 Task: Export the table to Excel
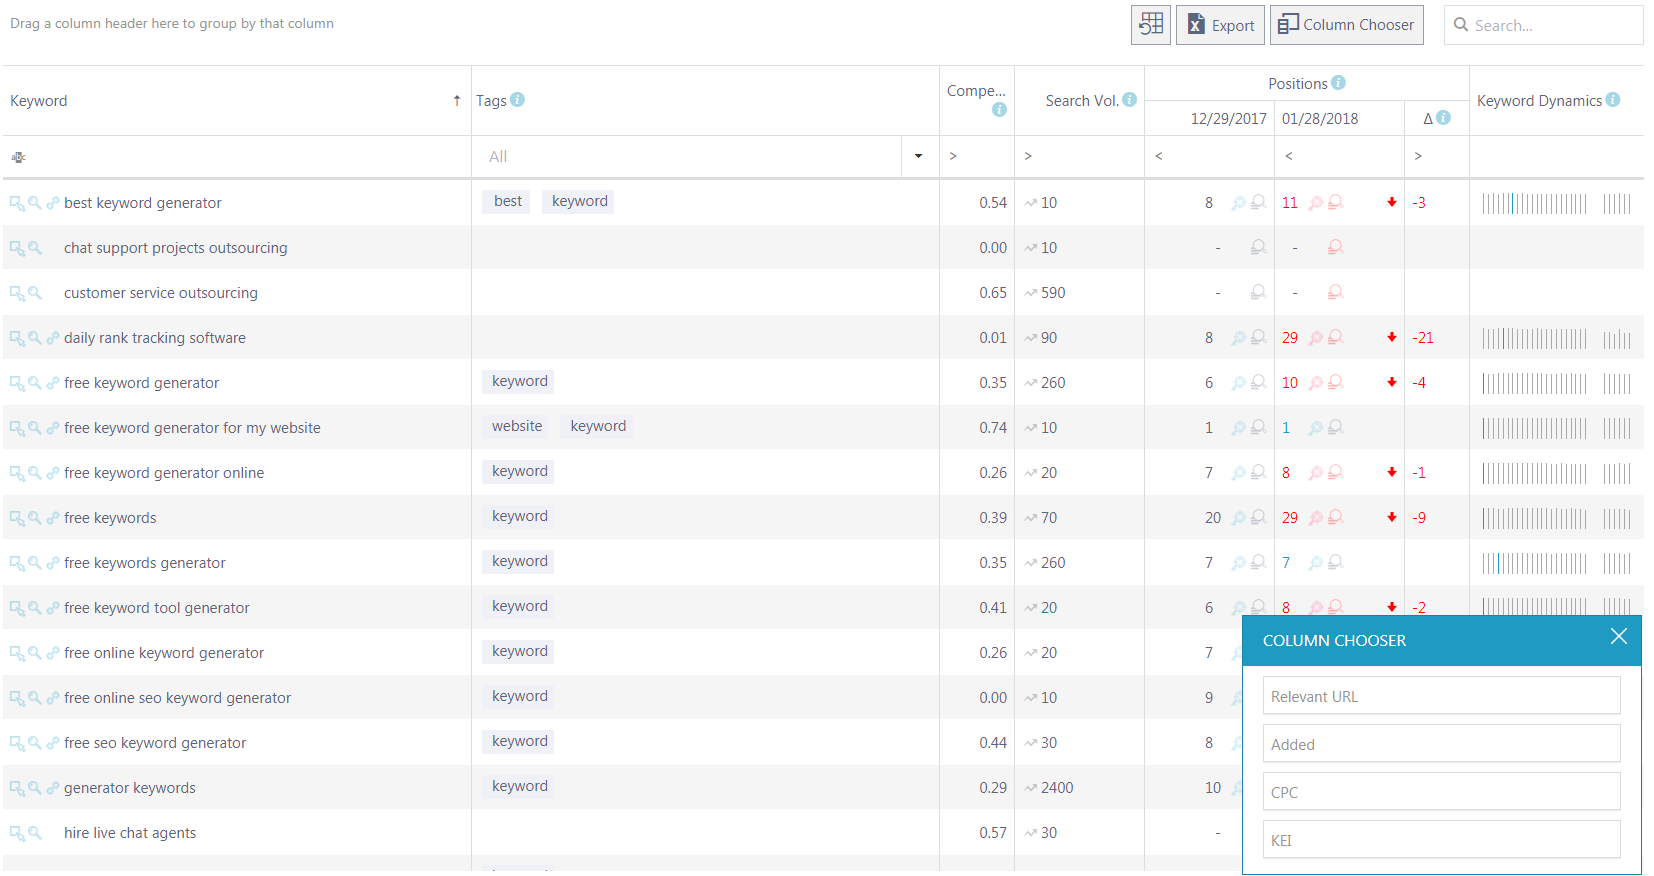[1220, 25]
